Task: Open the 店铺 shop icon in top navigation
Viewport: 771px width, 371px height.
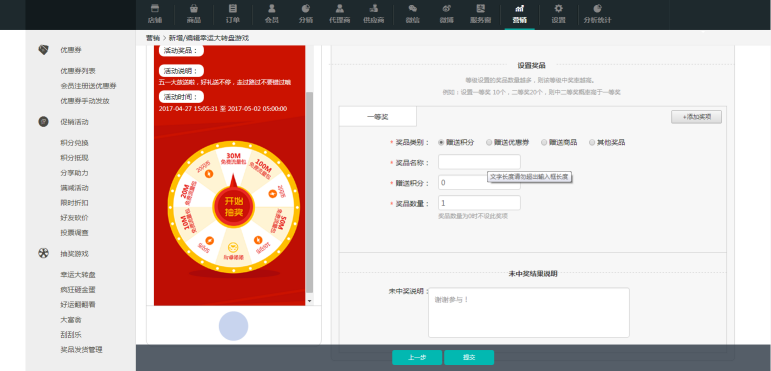Action: [x=154, y=8]
